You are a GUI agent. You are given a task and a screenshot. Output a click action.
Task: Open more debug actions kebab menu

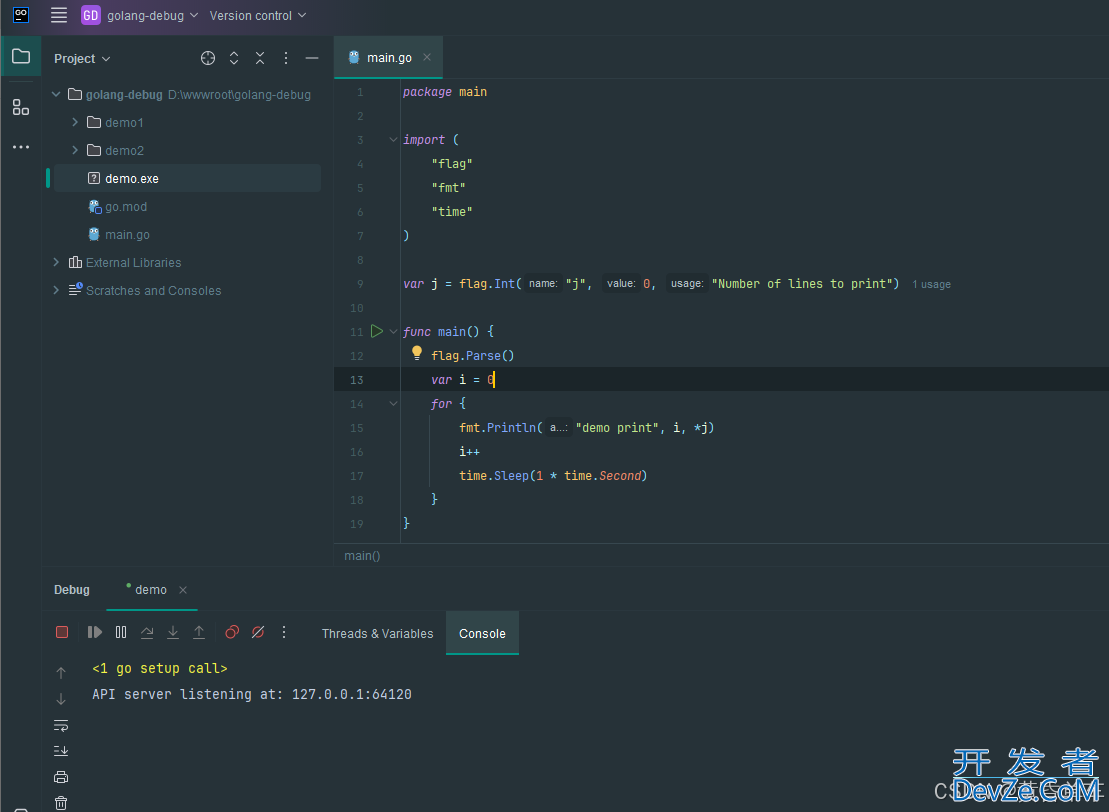point(284,632)
